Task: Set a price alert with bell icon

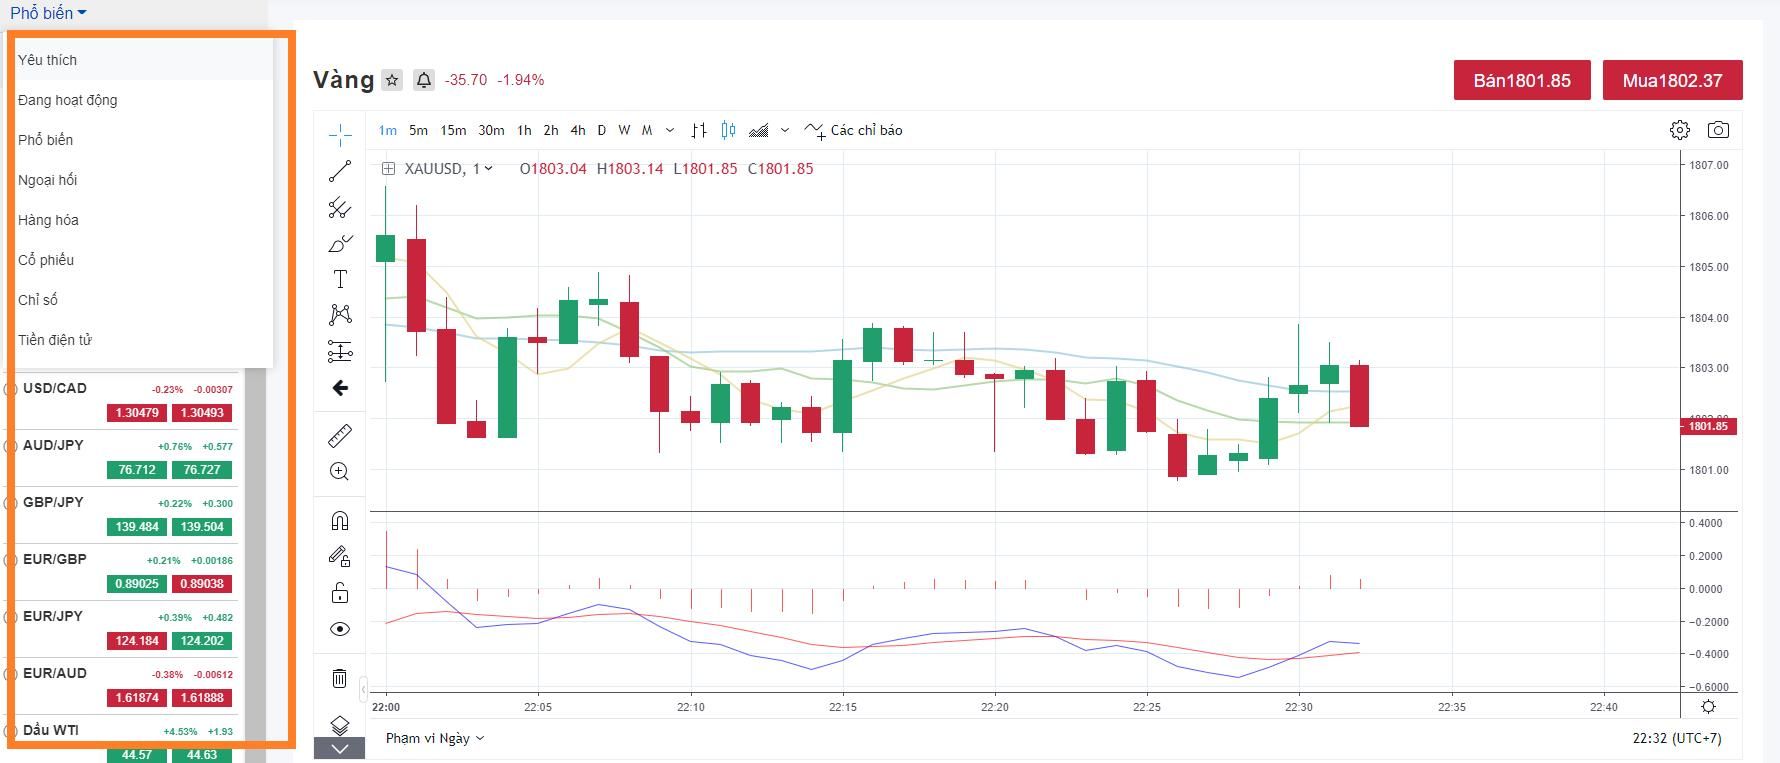Action: [424, 80]
